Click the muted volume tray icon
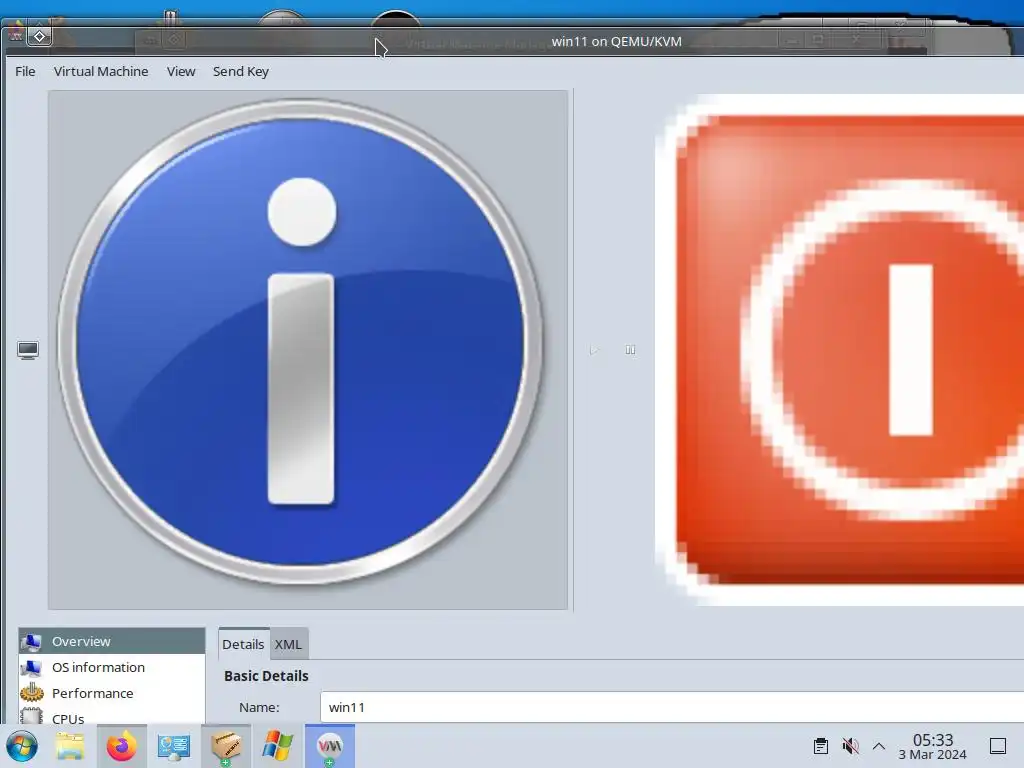The width and height of the screenshot is (1024, 768). coord(850,746)
